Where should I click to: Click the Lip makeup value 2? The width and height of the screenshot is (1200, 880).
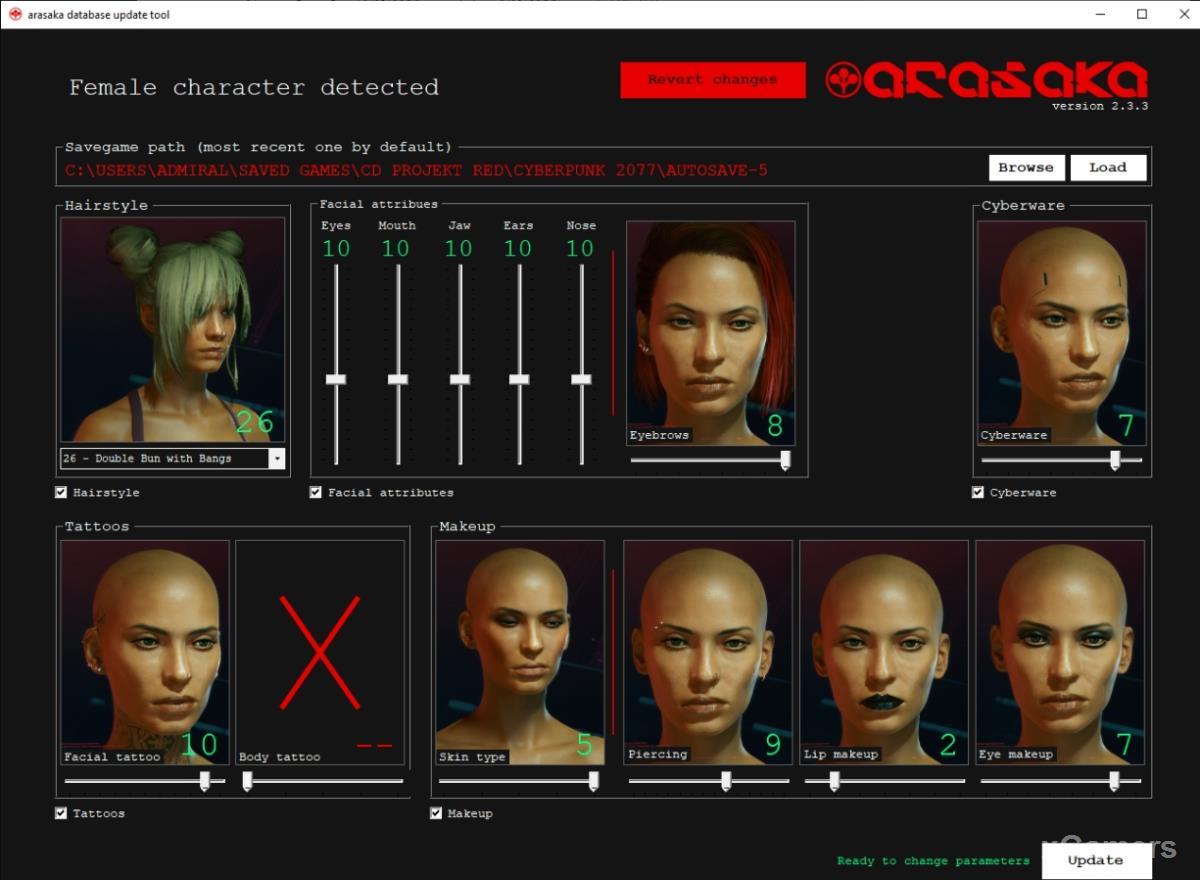[948, 745]
